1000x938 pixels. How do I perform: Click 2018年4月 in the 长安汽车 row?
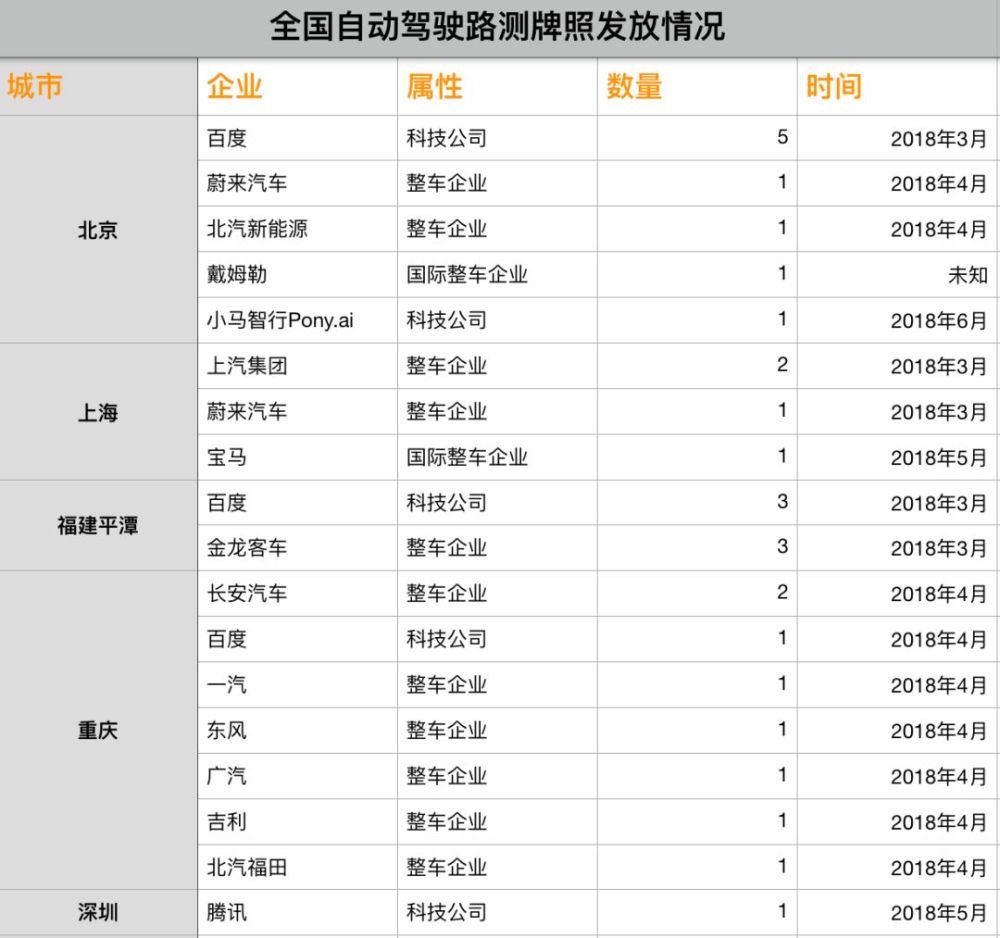pos(939,594)
